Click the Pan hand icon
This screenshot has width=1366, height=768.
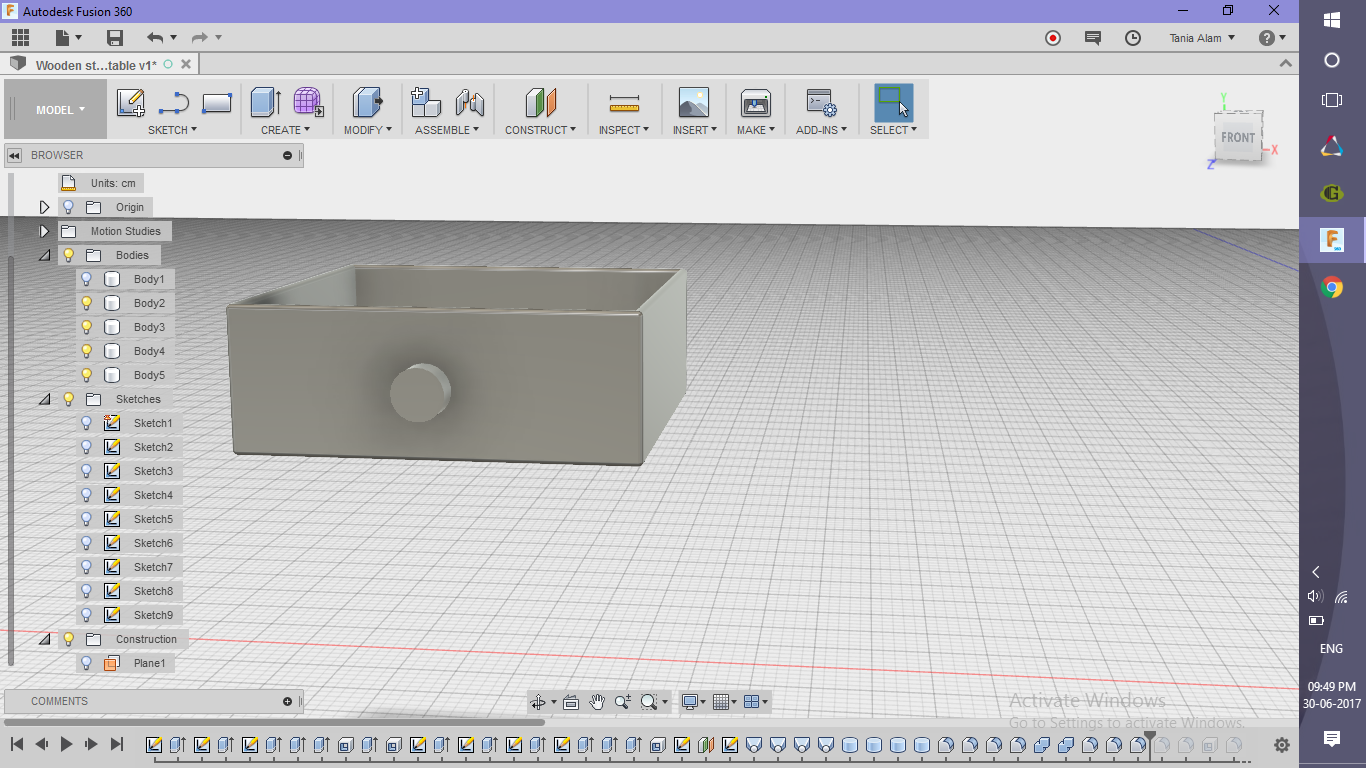coord(597,702)
